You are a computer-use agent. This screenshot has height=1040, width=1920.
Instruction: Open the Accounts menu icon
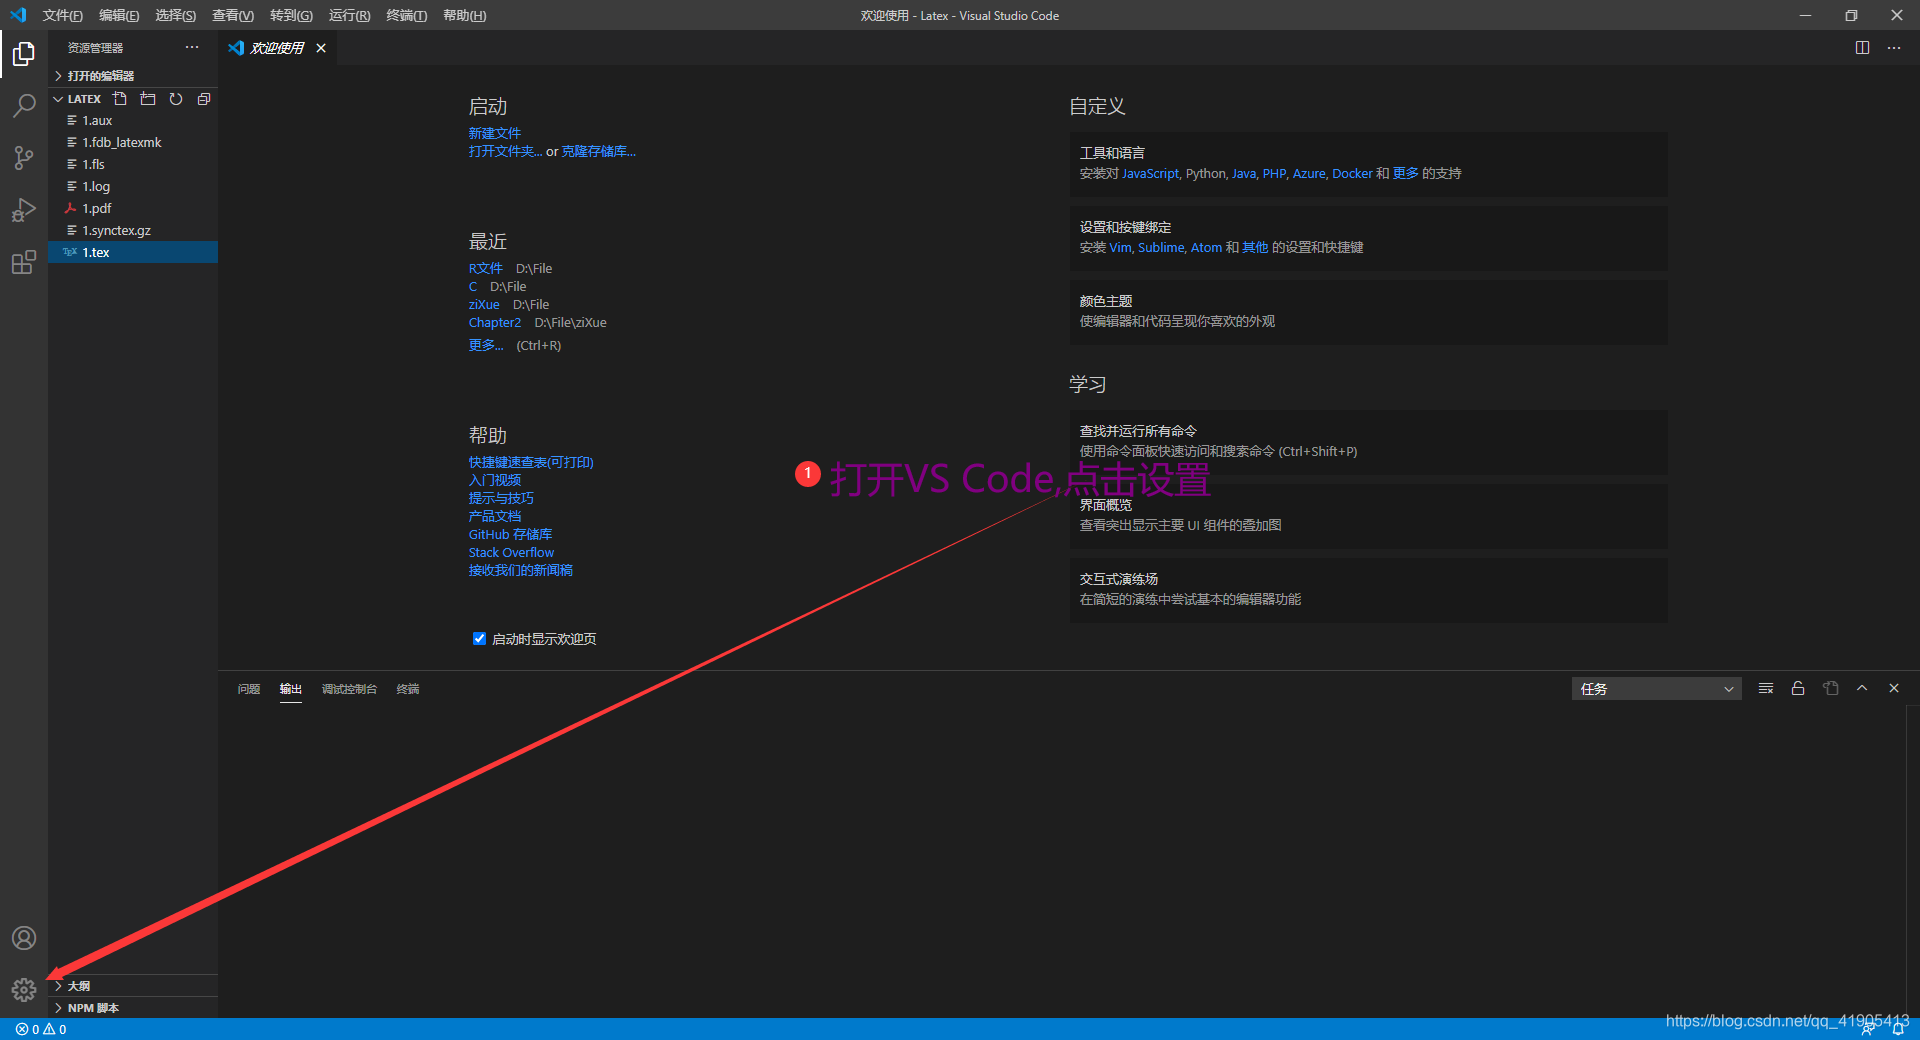pos(24,938)
